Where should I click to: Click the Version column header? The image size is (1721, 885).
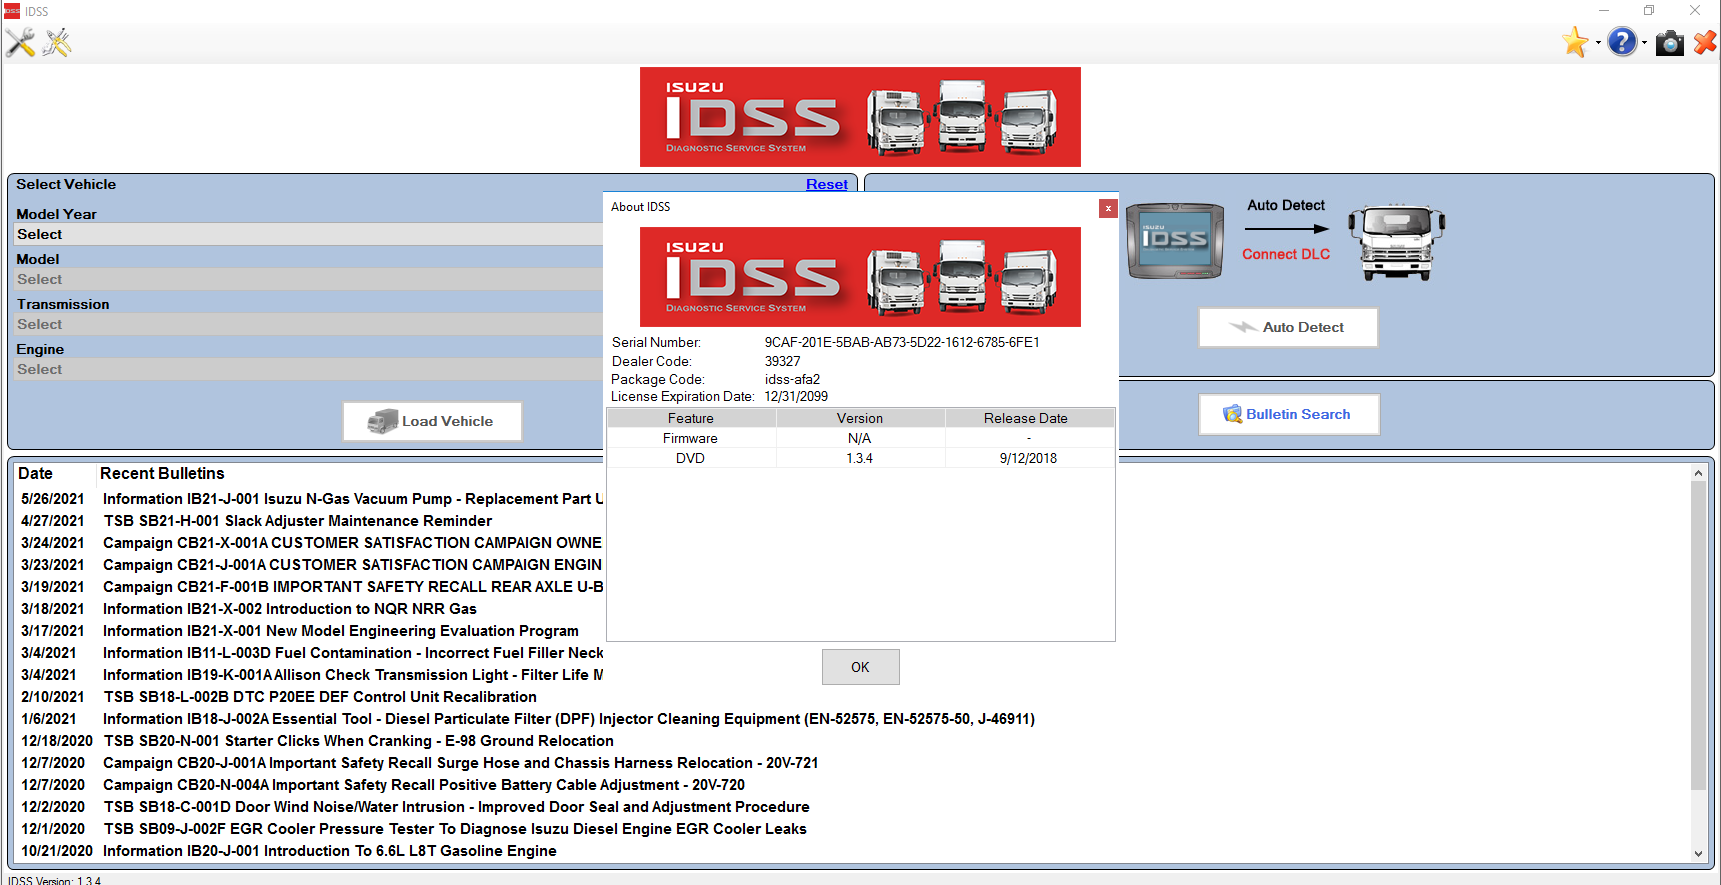pyautogui.click(x=860, y=418)
